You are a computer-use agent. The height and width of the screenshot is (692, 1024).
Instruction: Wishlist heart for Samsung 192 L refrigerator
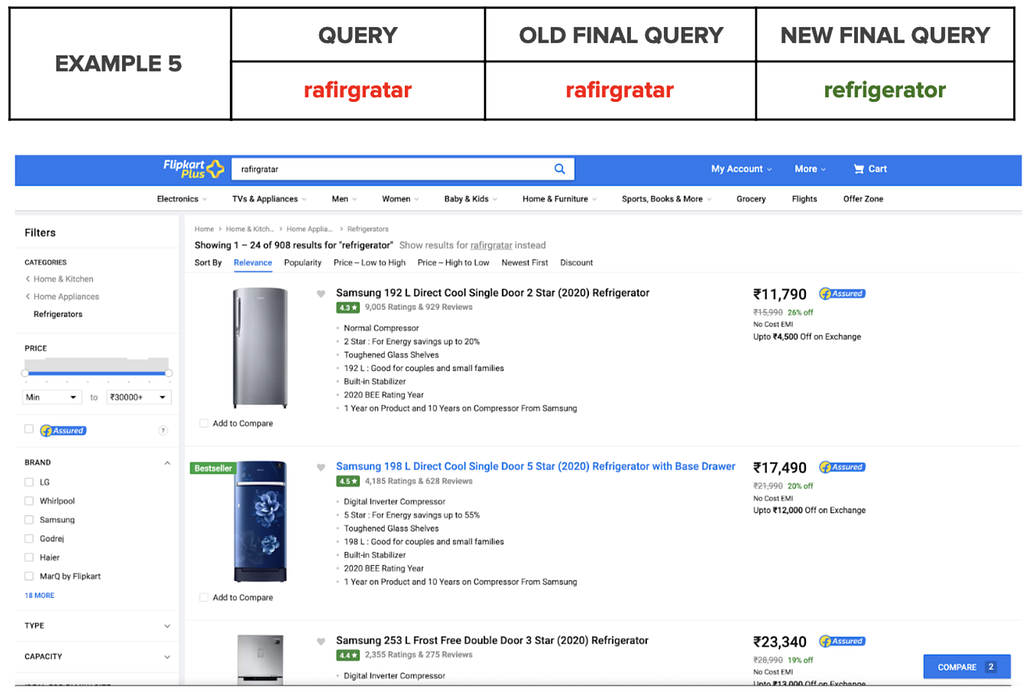click(x=321, y=294)
